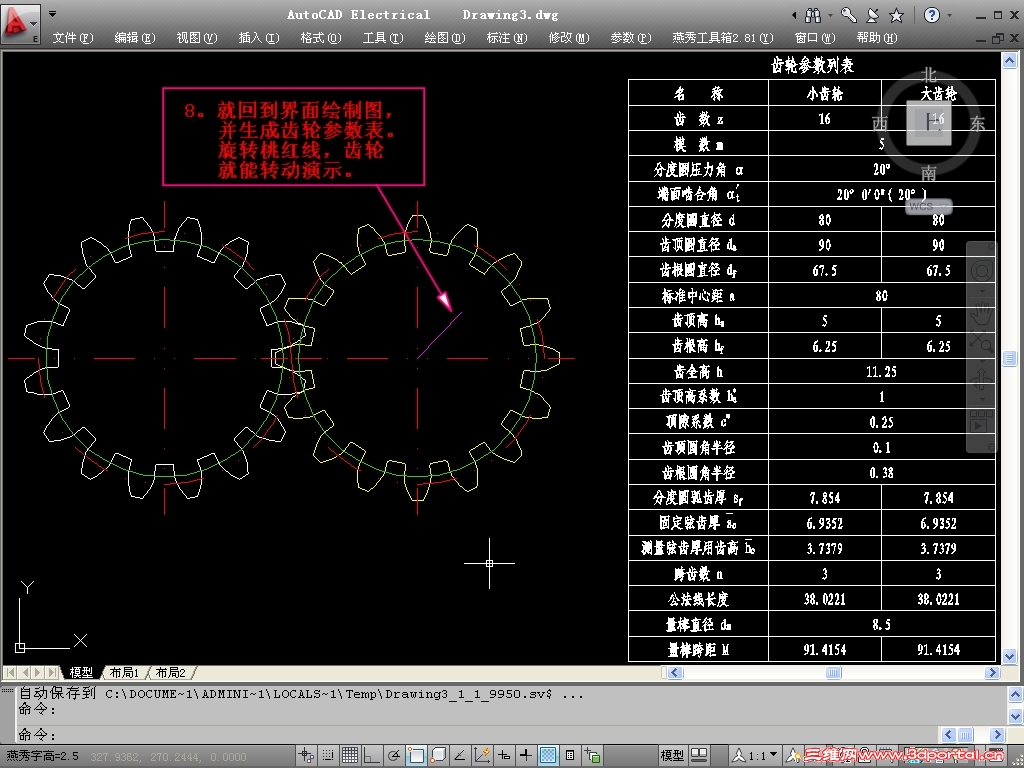Open Quick View Layouts in status bar

coord(699,756)
